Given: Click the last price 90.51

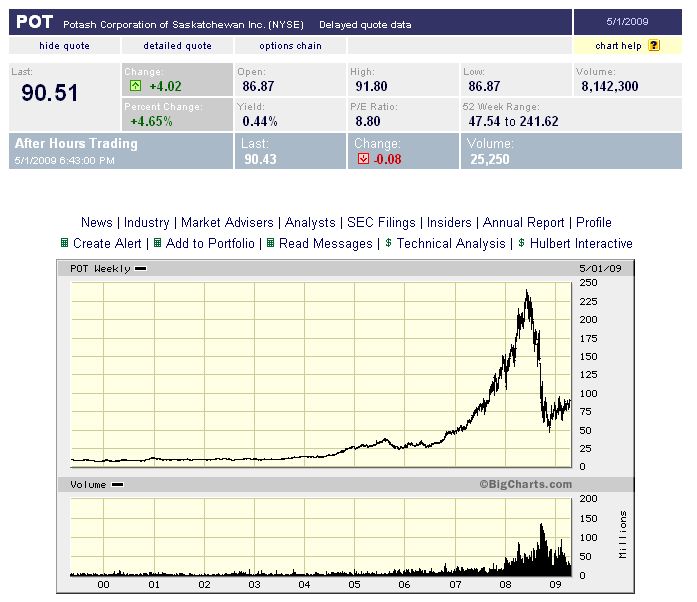Looking at the screenshot, I should pos(49,93).
